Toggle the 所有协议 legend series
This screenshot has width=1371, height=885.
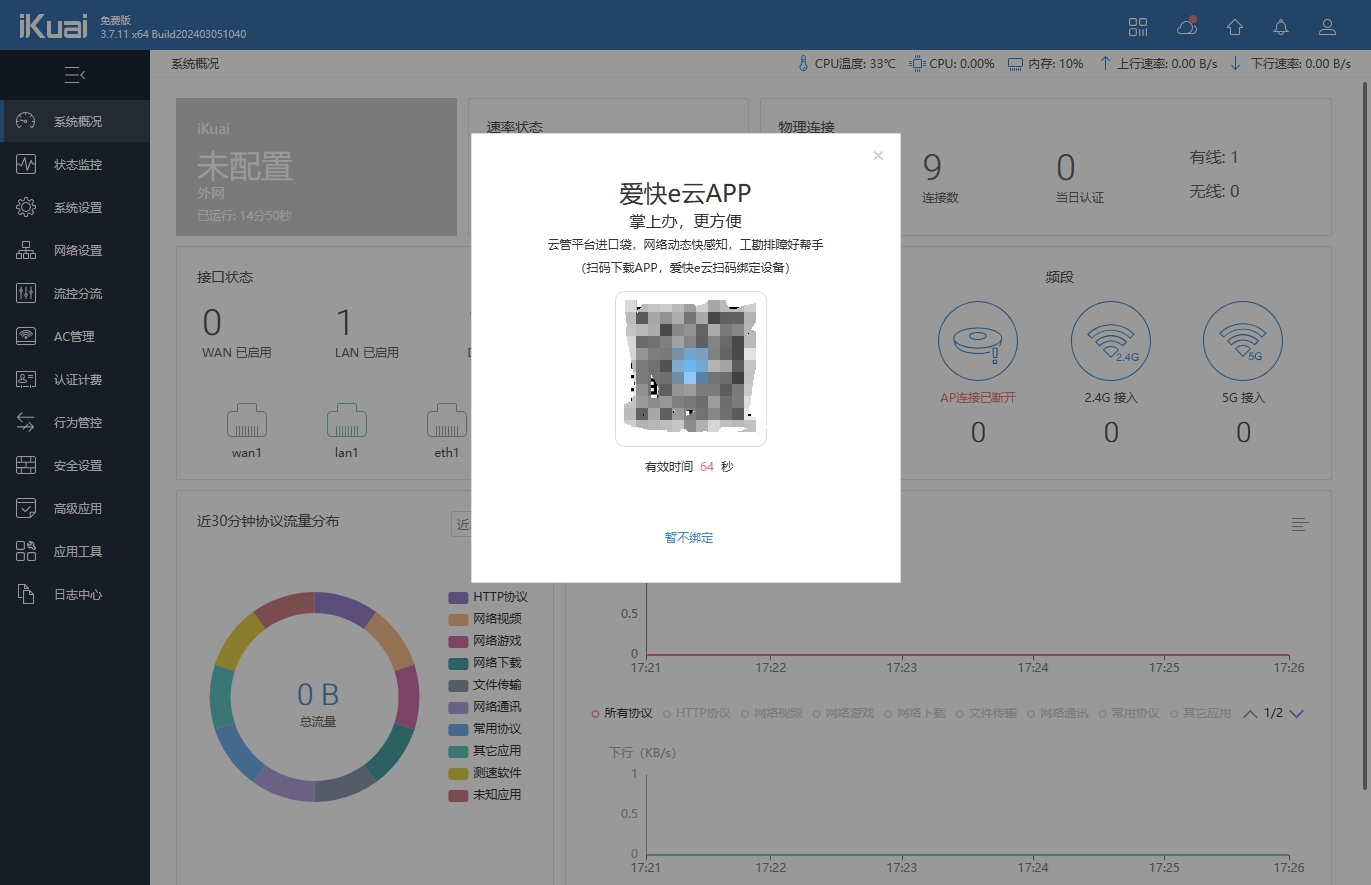pyautogui.click(x=622, y=713)
